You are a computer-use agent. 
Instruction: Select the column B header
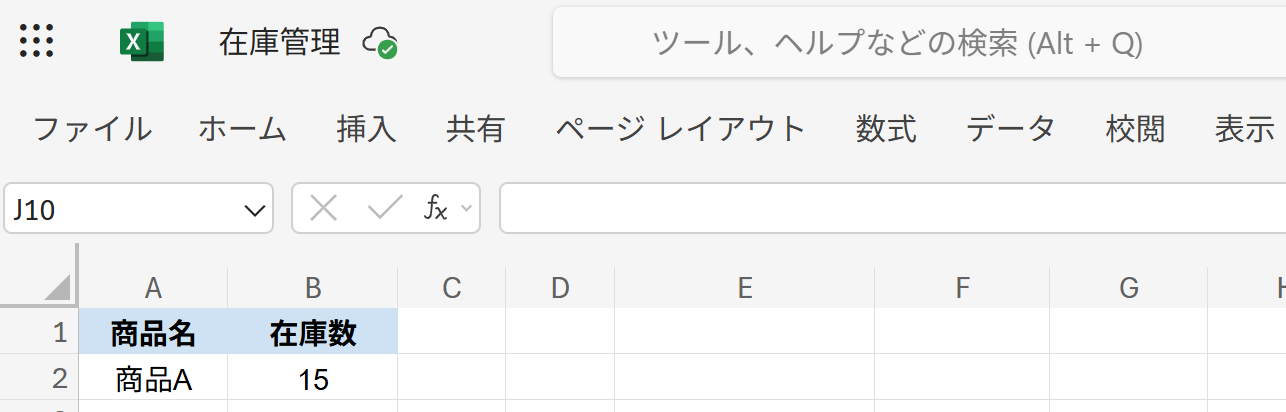[x=313, y=288]
